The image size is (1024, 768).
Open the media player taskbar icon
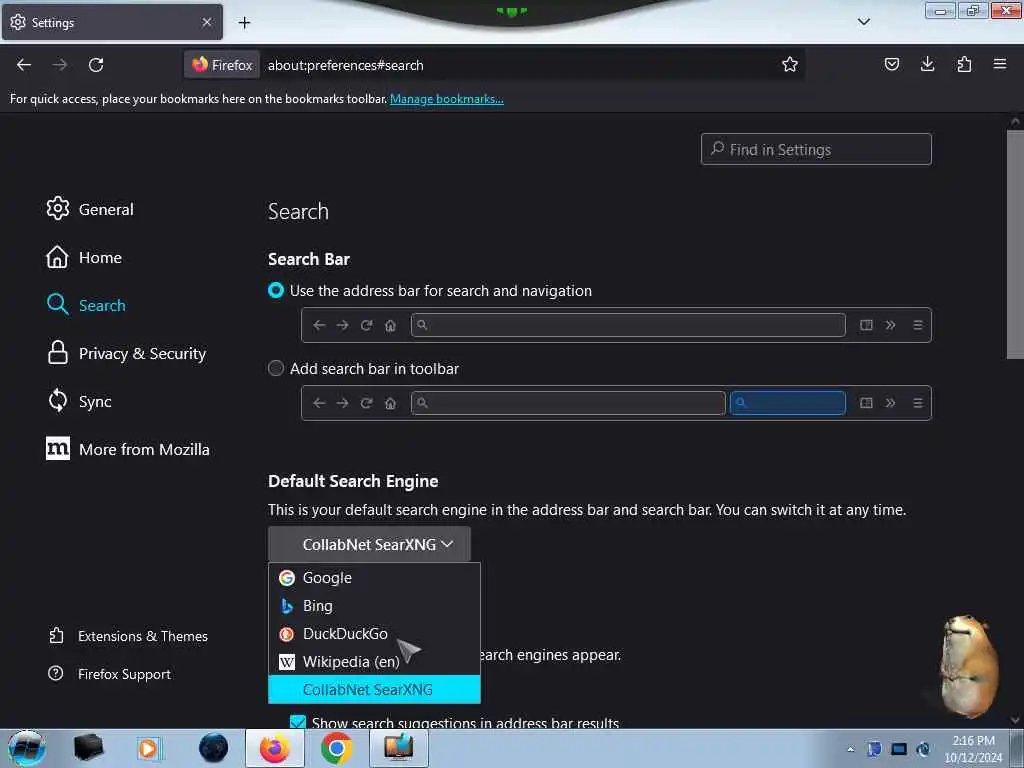(x=149, y=748)
